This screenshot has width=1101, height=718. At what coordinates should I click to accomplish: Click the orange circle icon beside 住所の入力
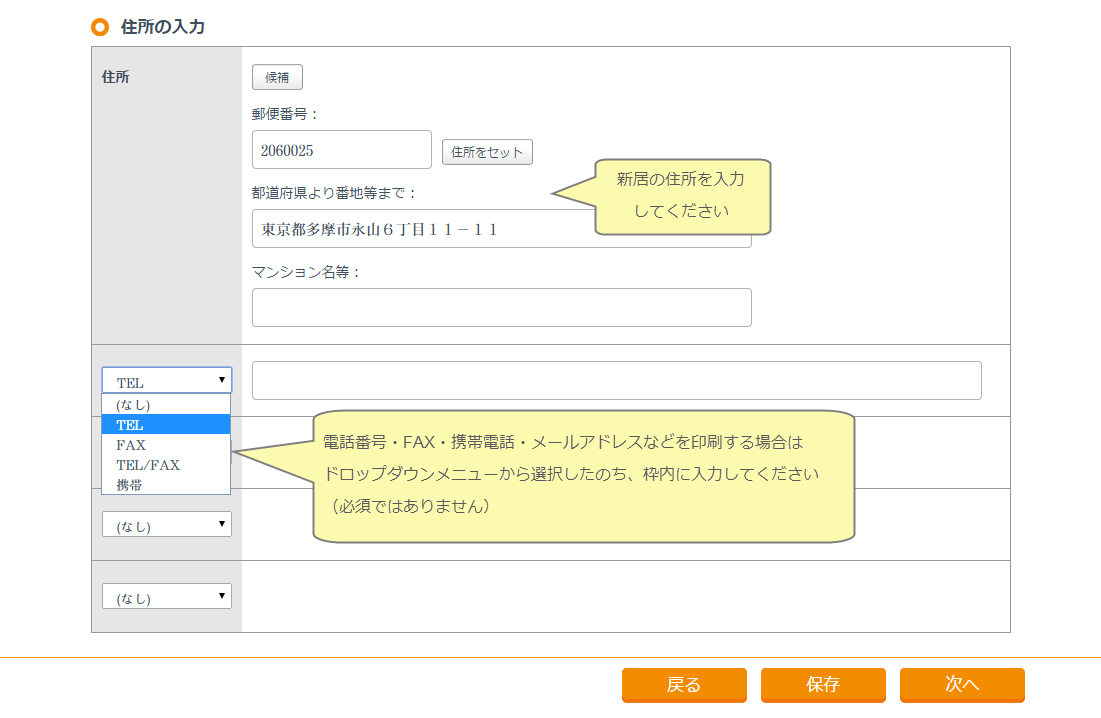99,27
